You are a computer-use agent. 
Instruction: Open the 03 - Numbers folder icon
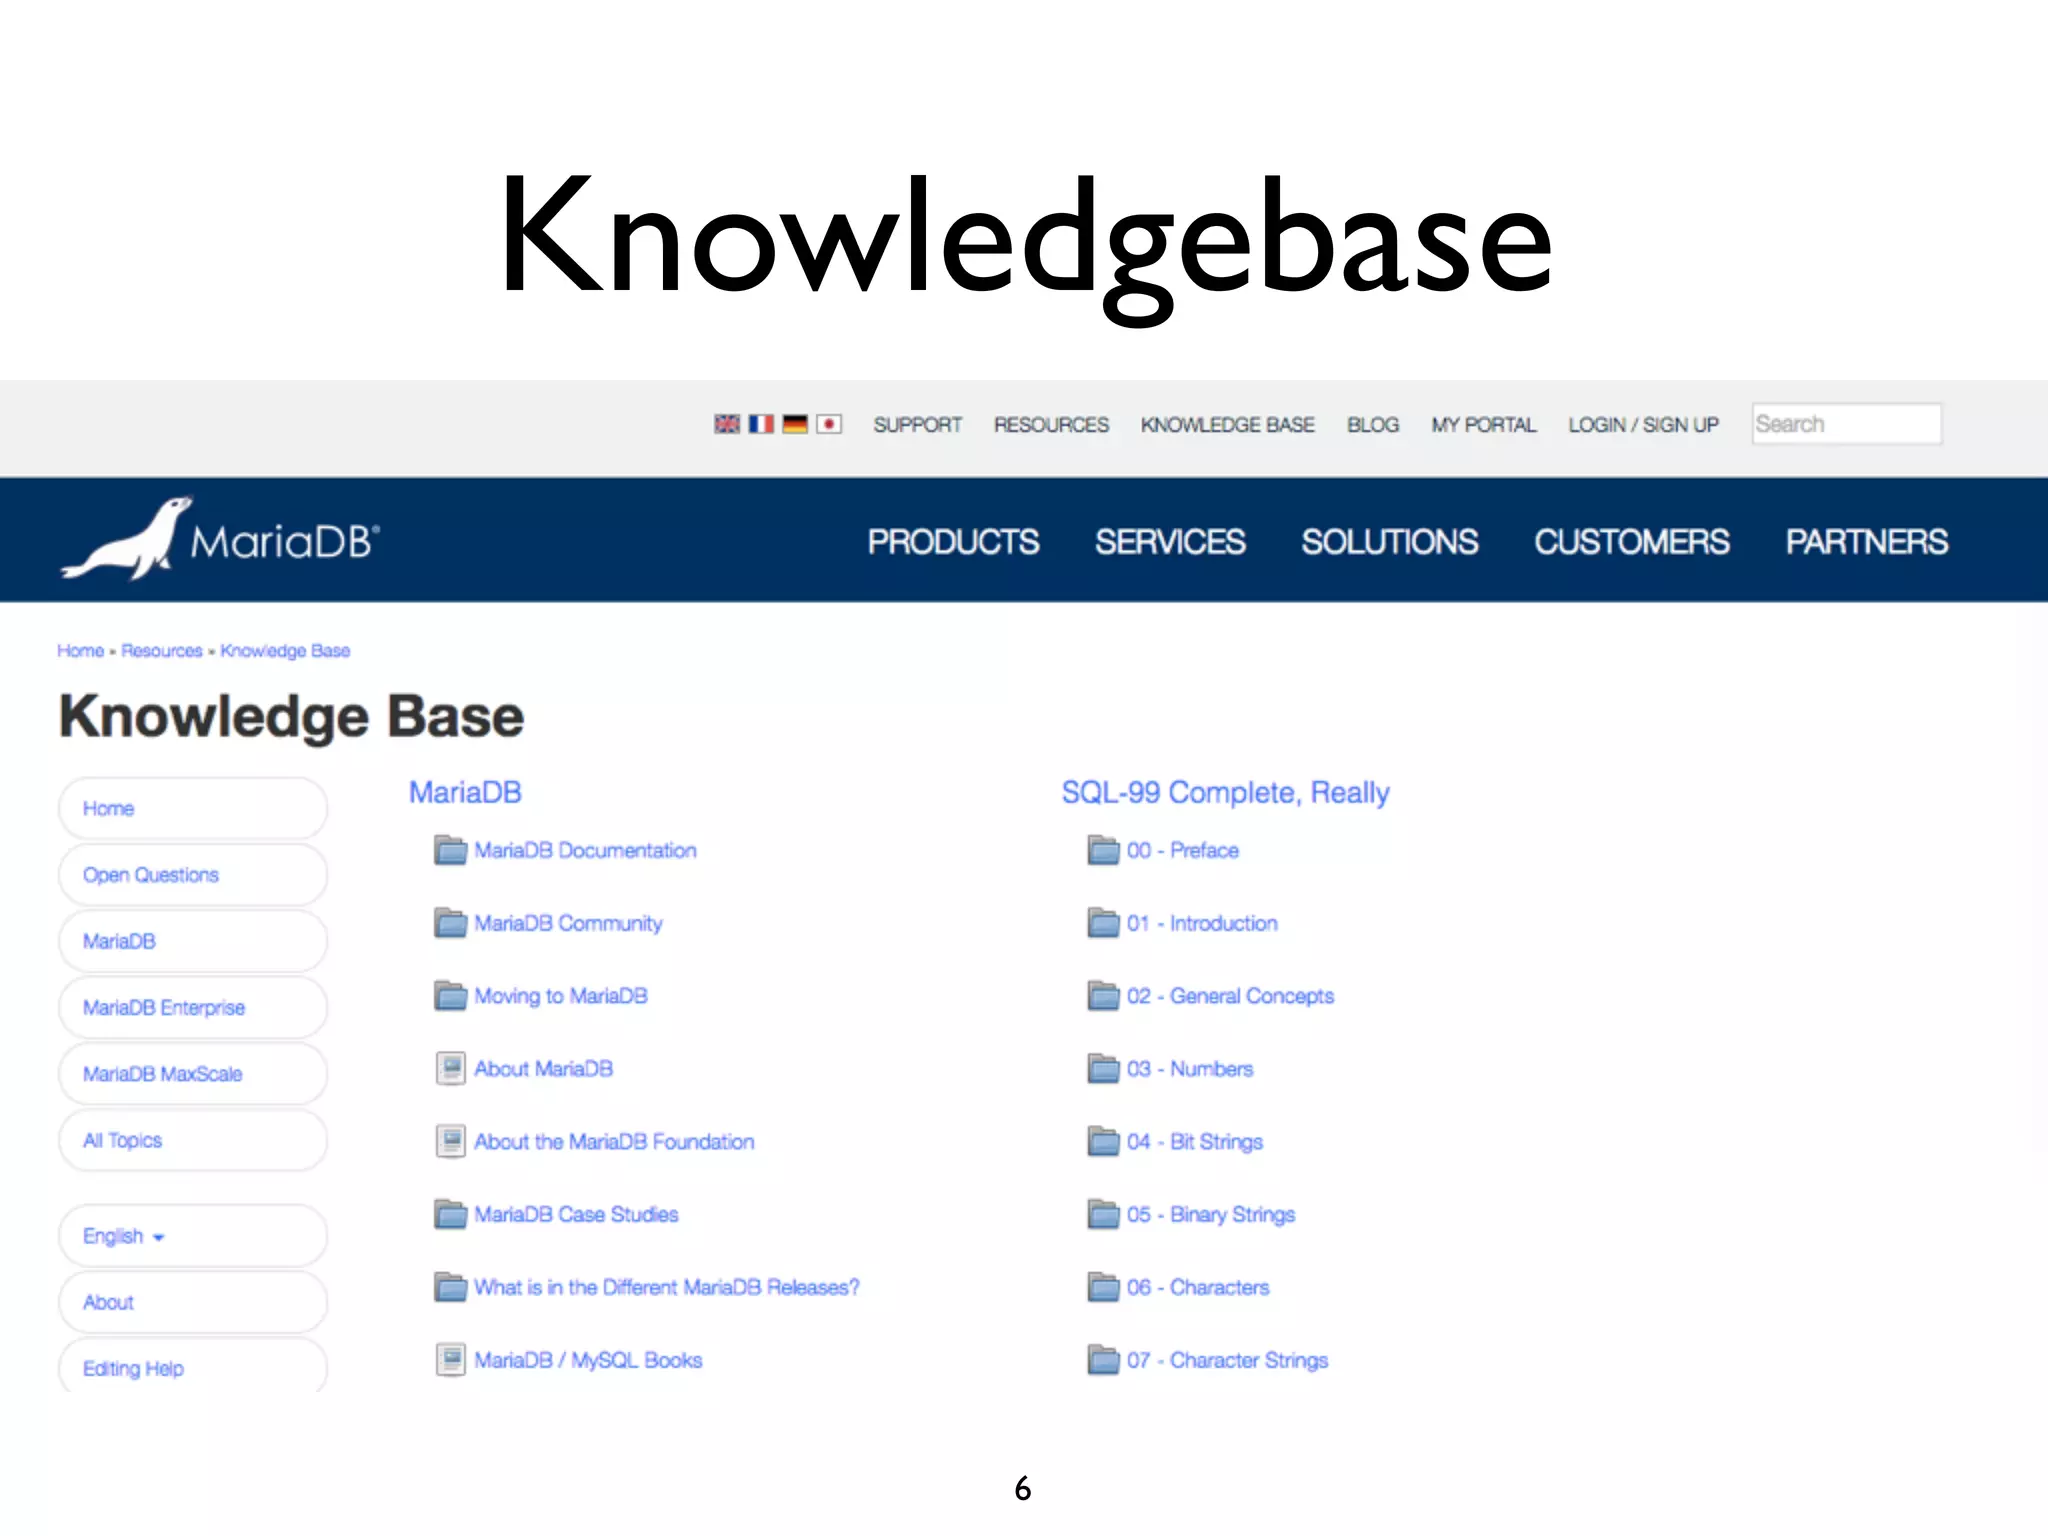point(1104,1069)
